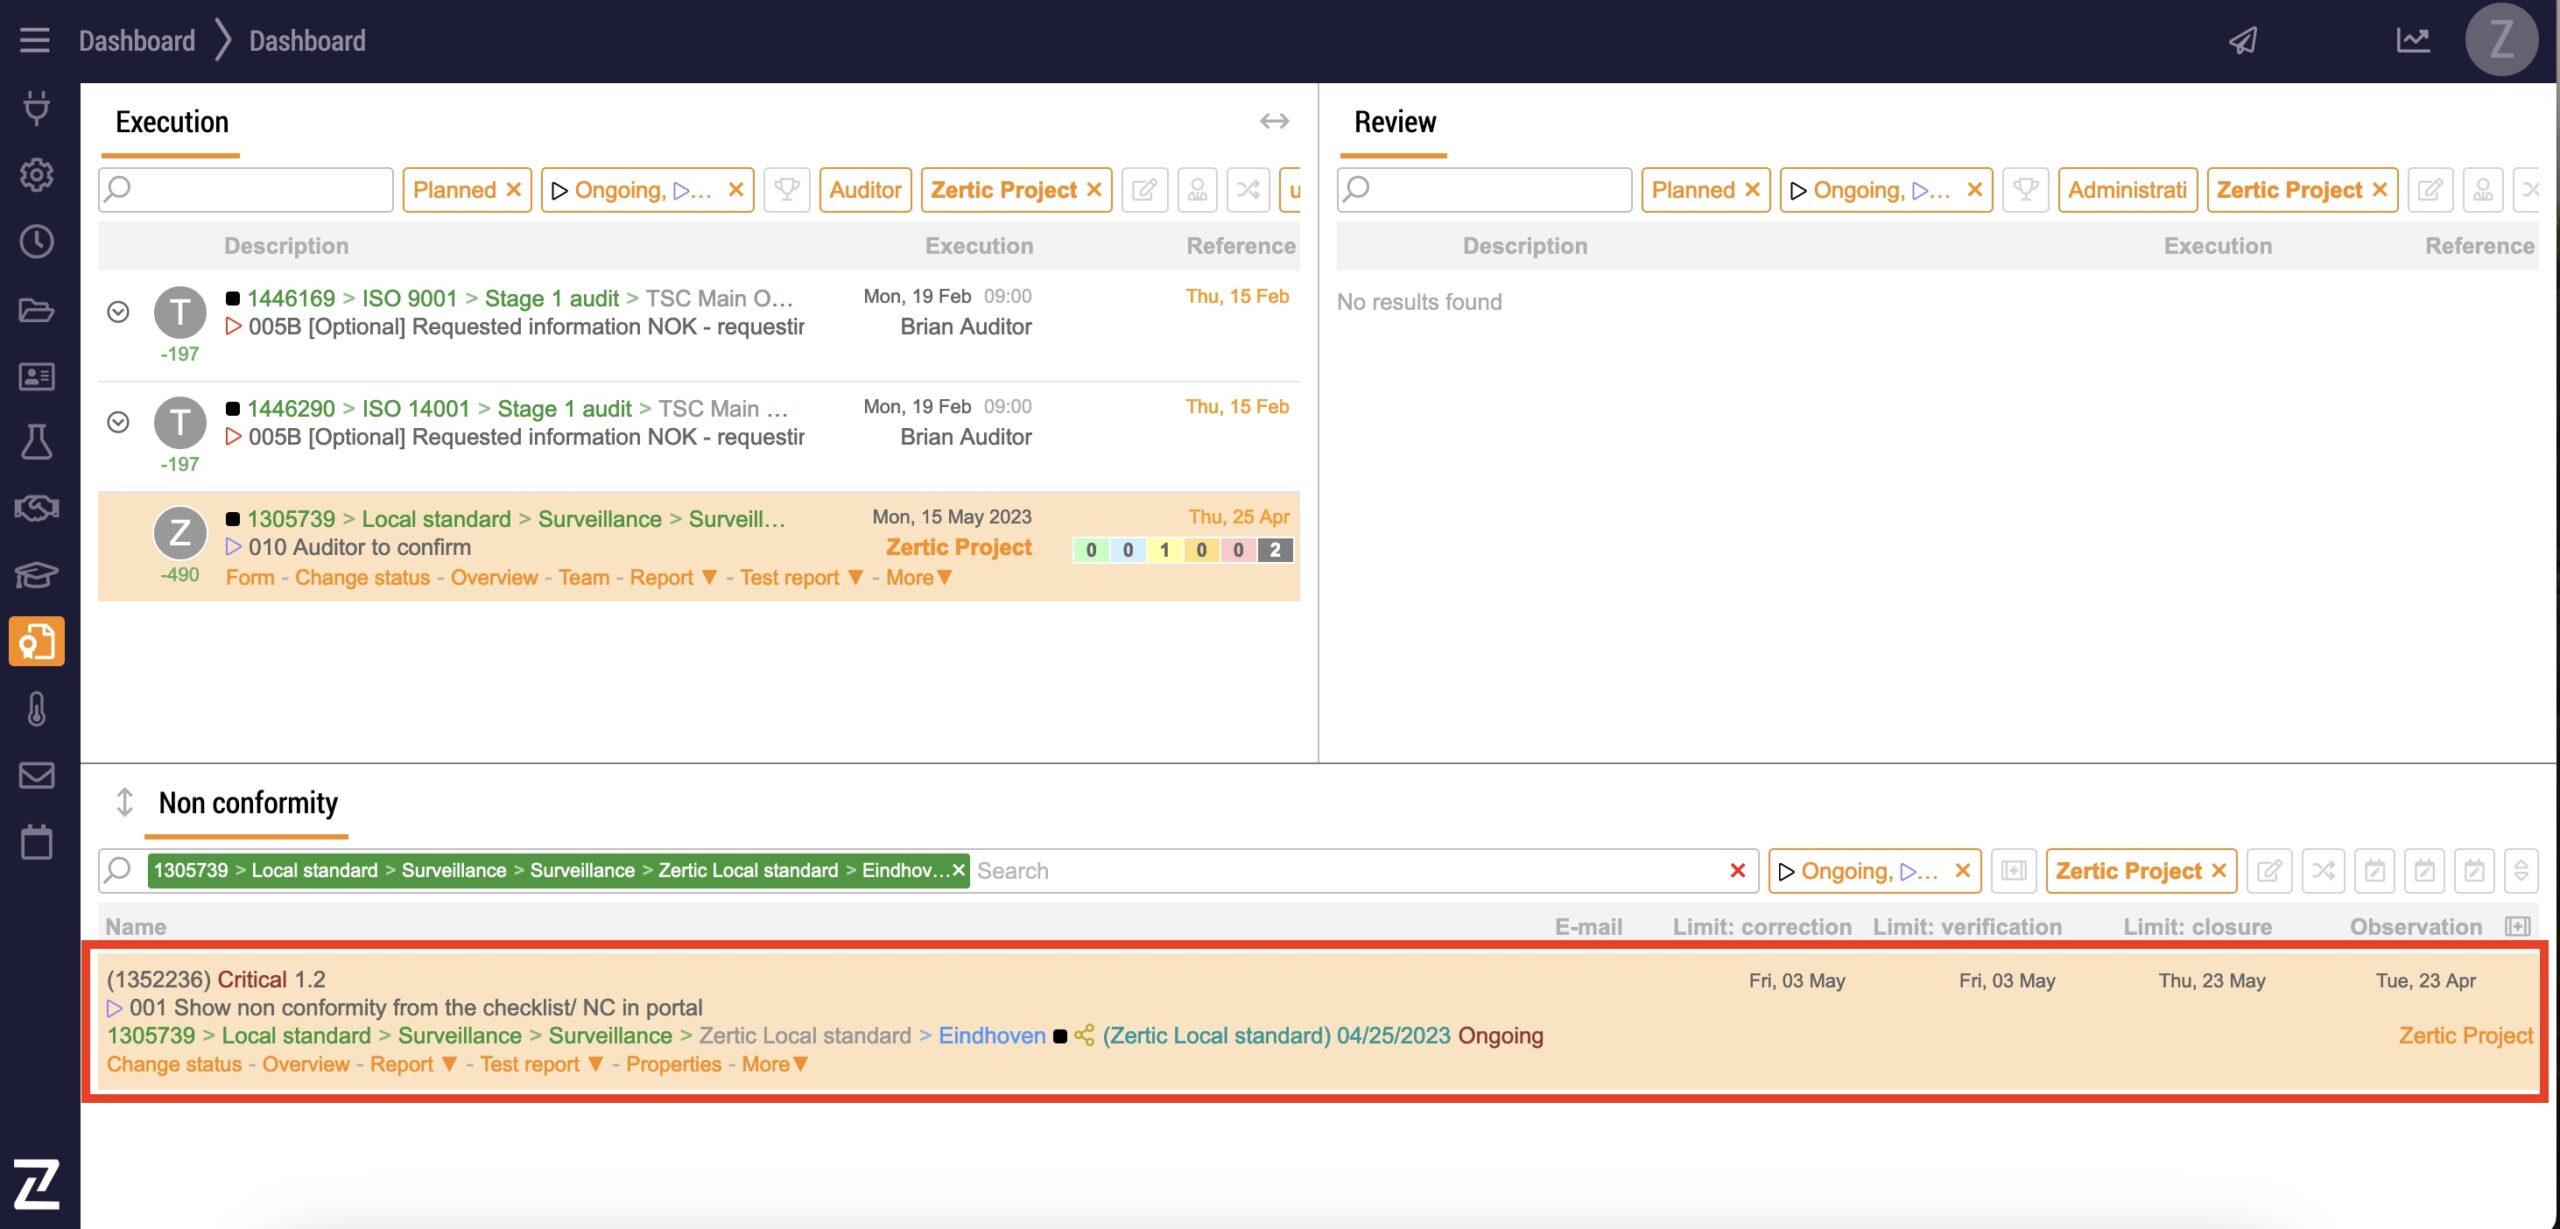Expand the row for audit 1446169
2560x1229 pixels.
click(x=118, y=312)
